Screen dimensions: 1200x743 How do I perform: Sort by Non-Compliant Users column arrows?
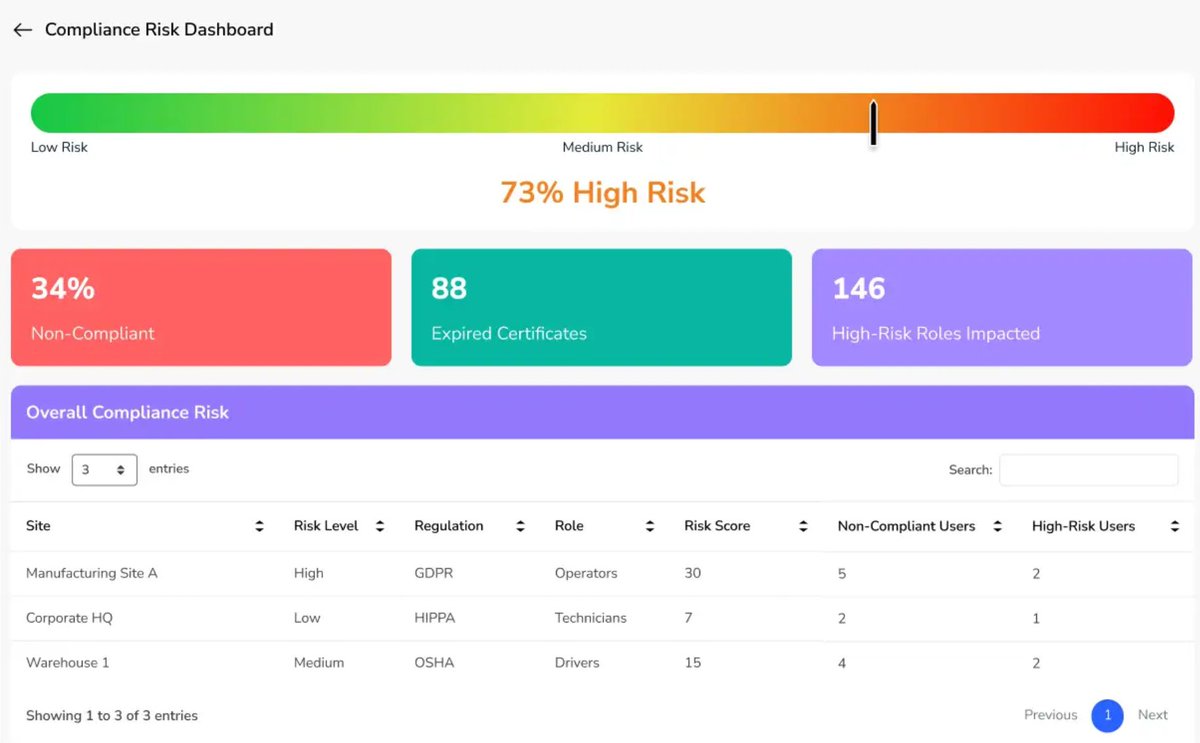click(x=997, y=526)
